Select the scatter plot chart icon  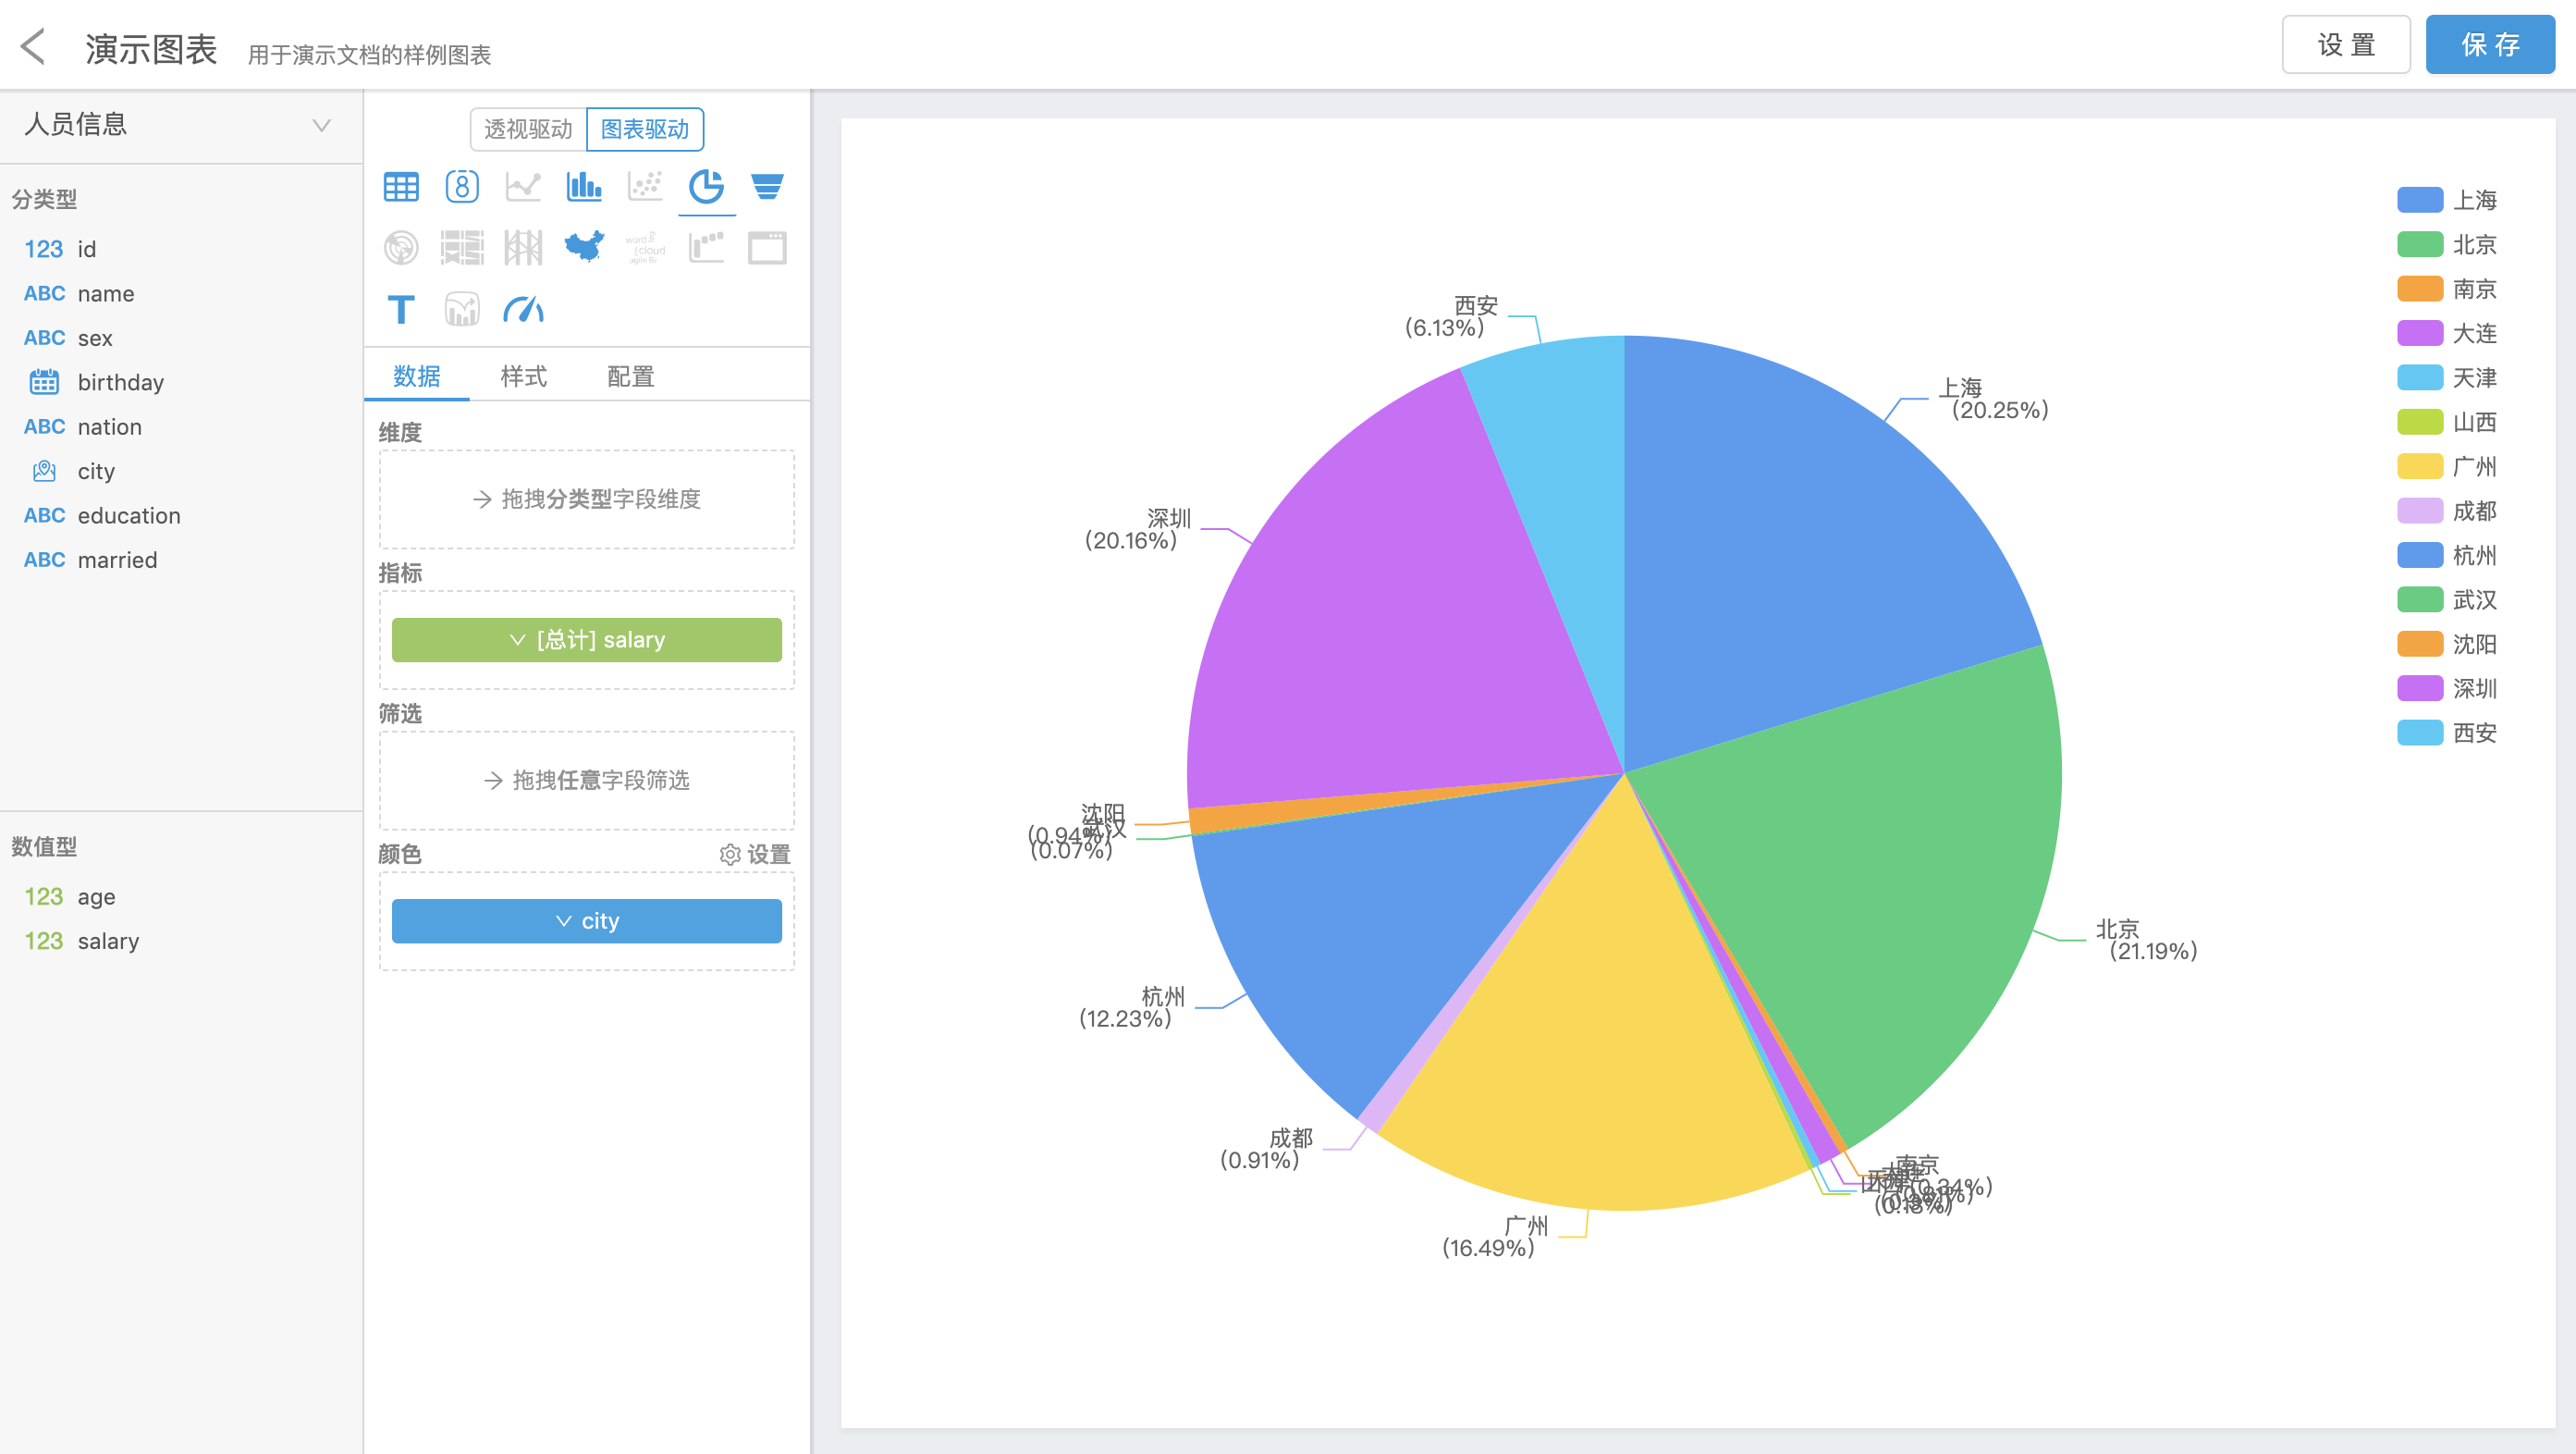click(645, 187)
